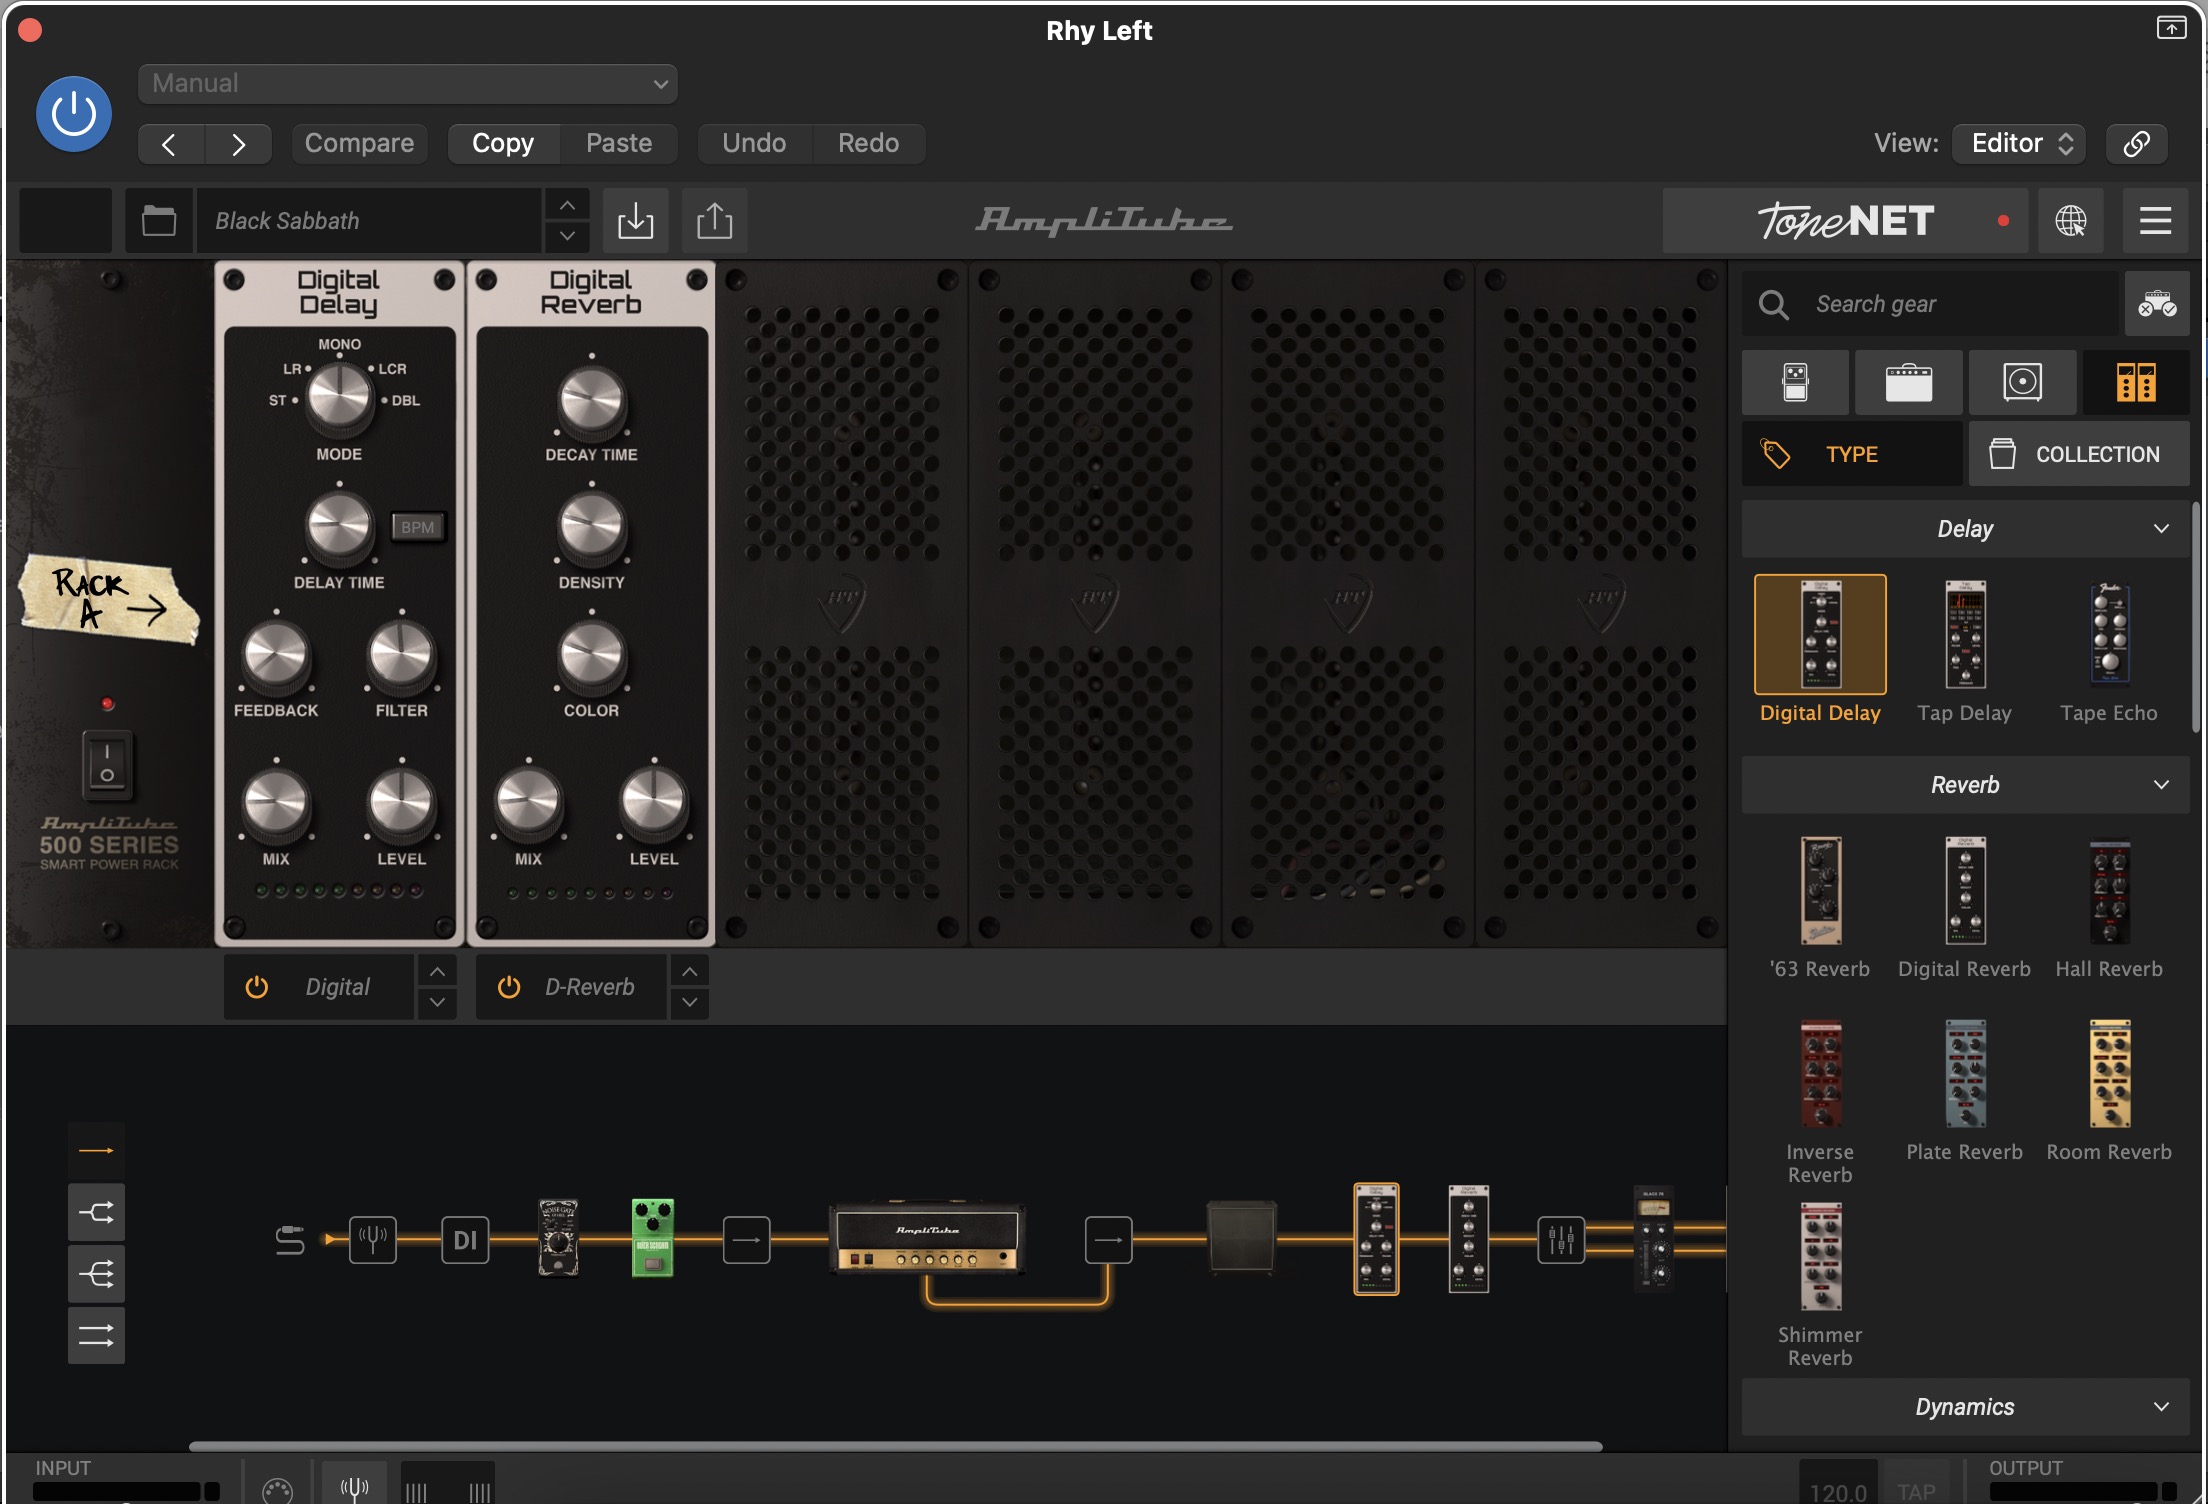Select the Digital Delay gear thumbnail
The height and width of the screenshot is (1504, 2208).
1820,635
